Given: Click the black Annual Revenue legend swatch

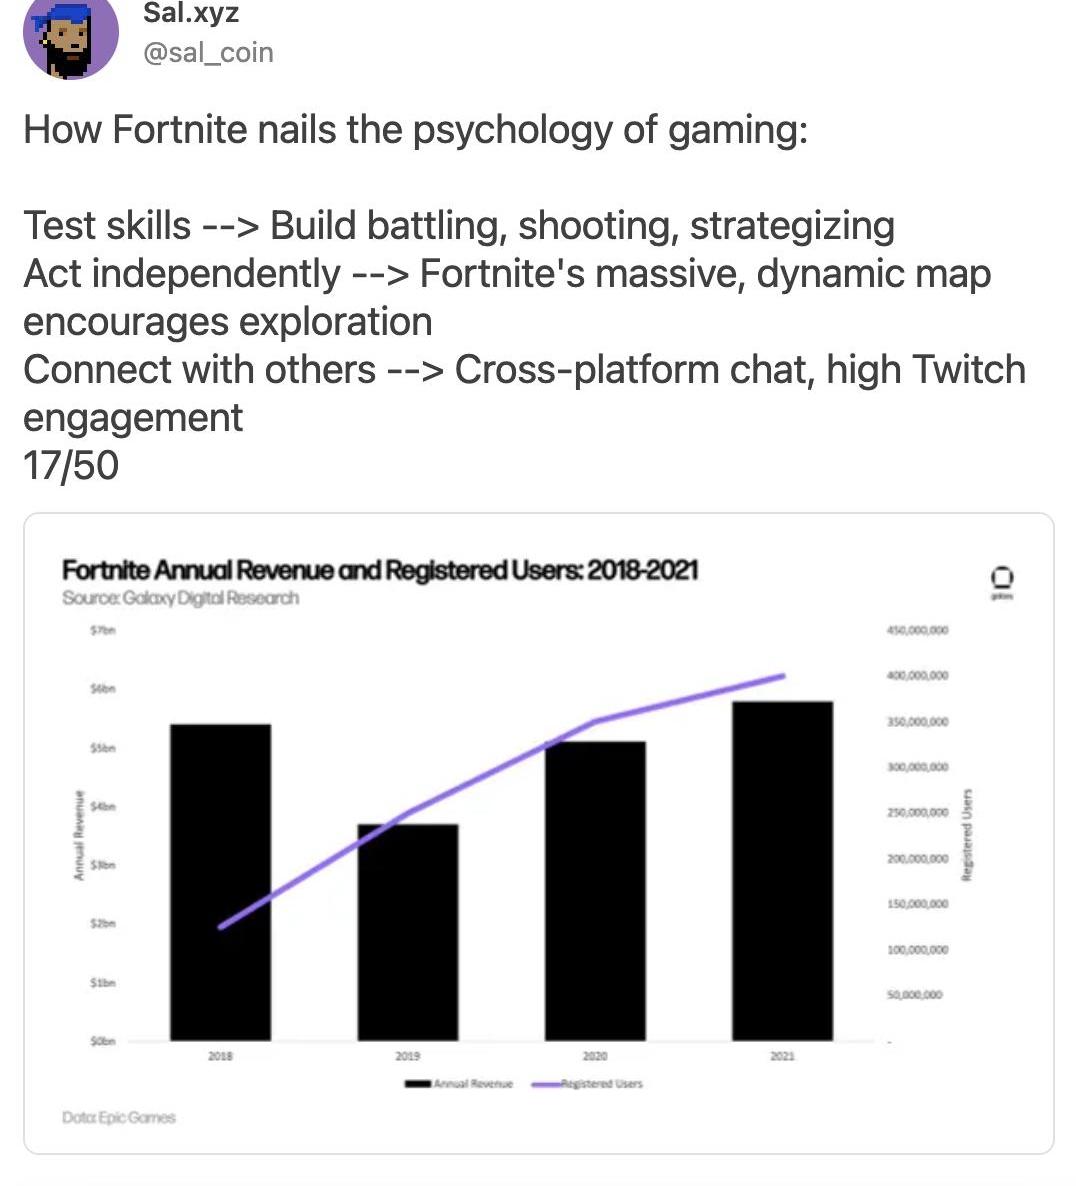Looking at the screenshot, I should pyautogui.click(x=418, y=1084).
